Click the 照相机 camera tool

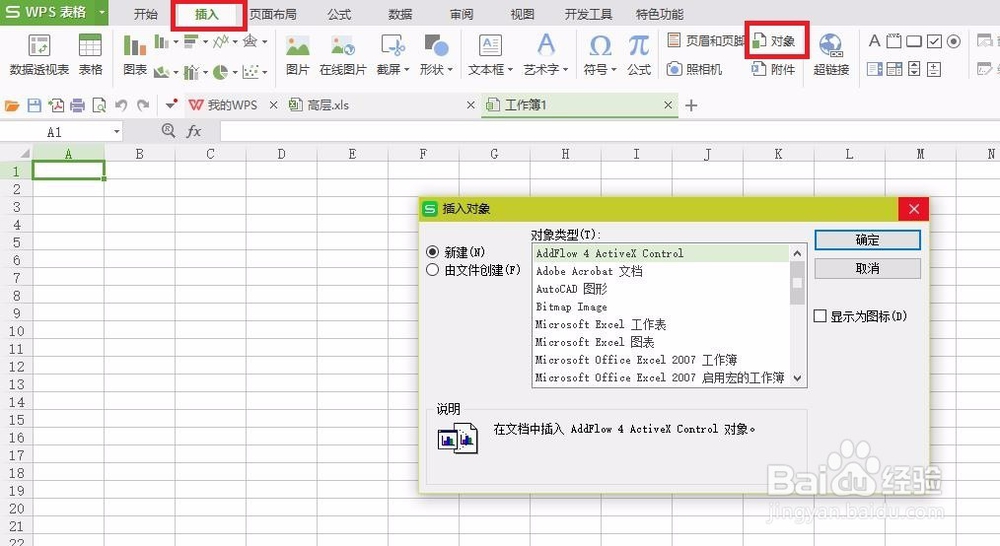click(694, 69)
